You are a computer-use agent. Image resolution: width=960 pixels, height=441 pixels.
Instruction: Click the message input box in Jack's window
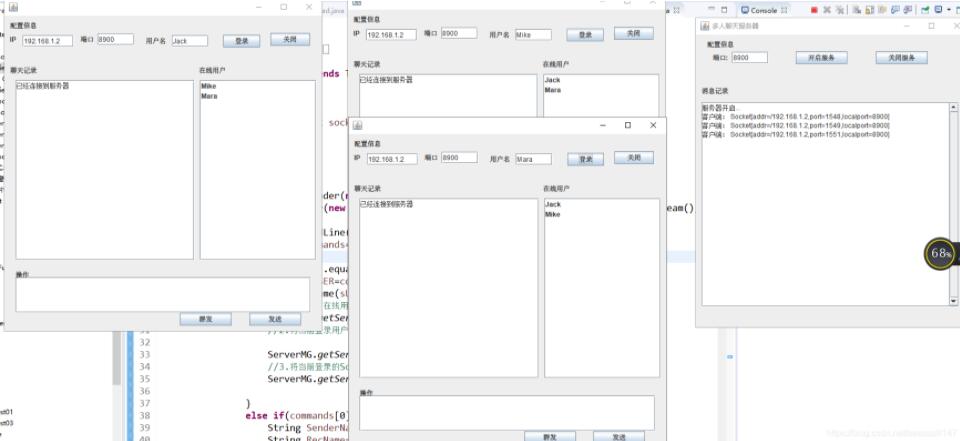pyautogui.click(x=163, y=294)
